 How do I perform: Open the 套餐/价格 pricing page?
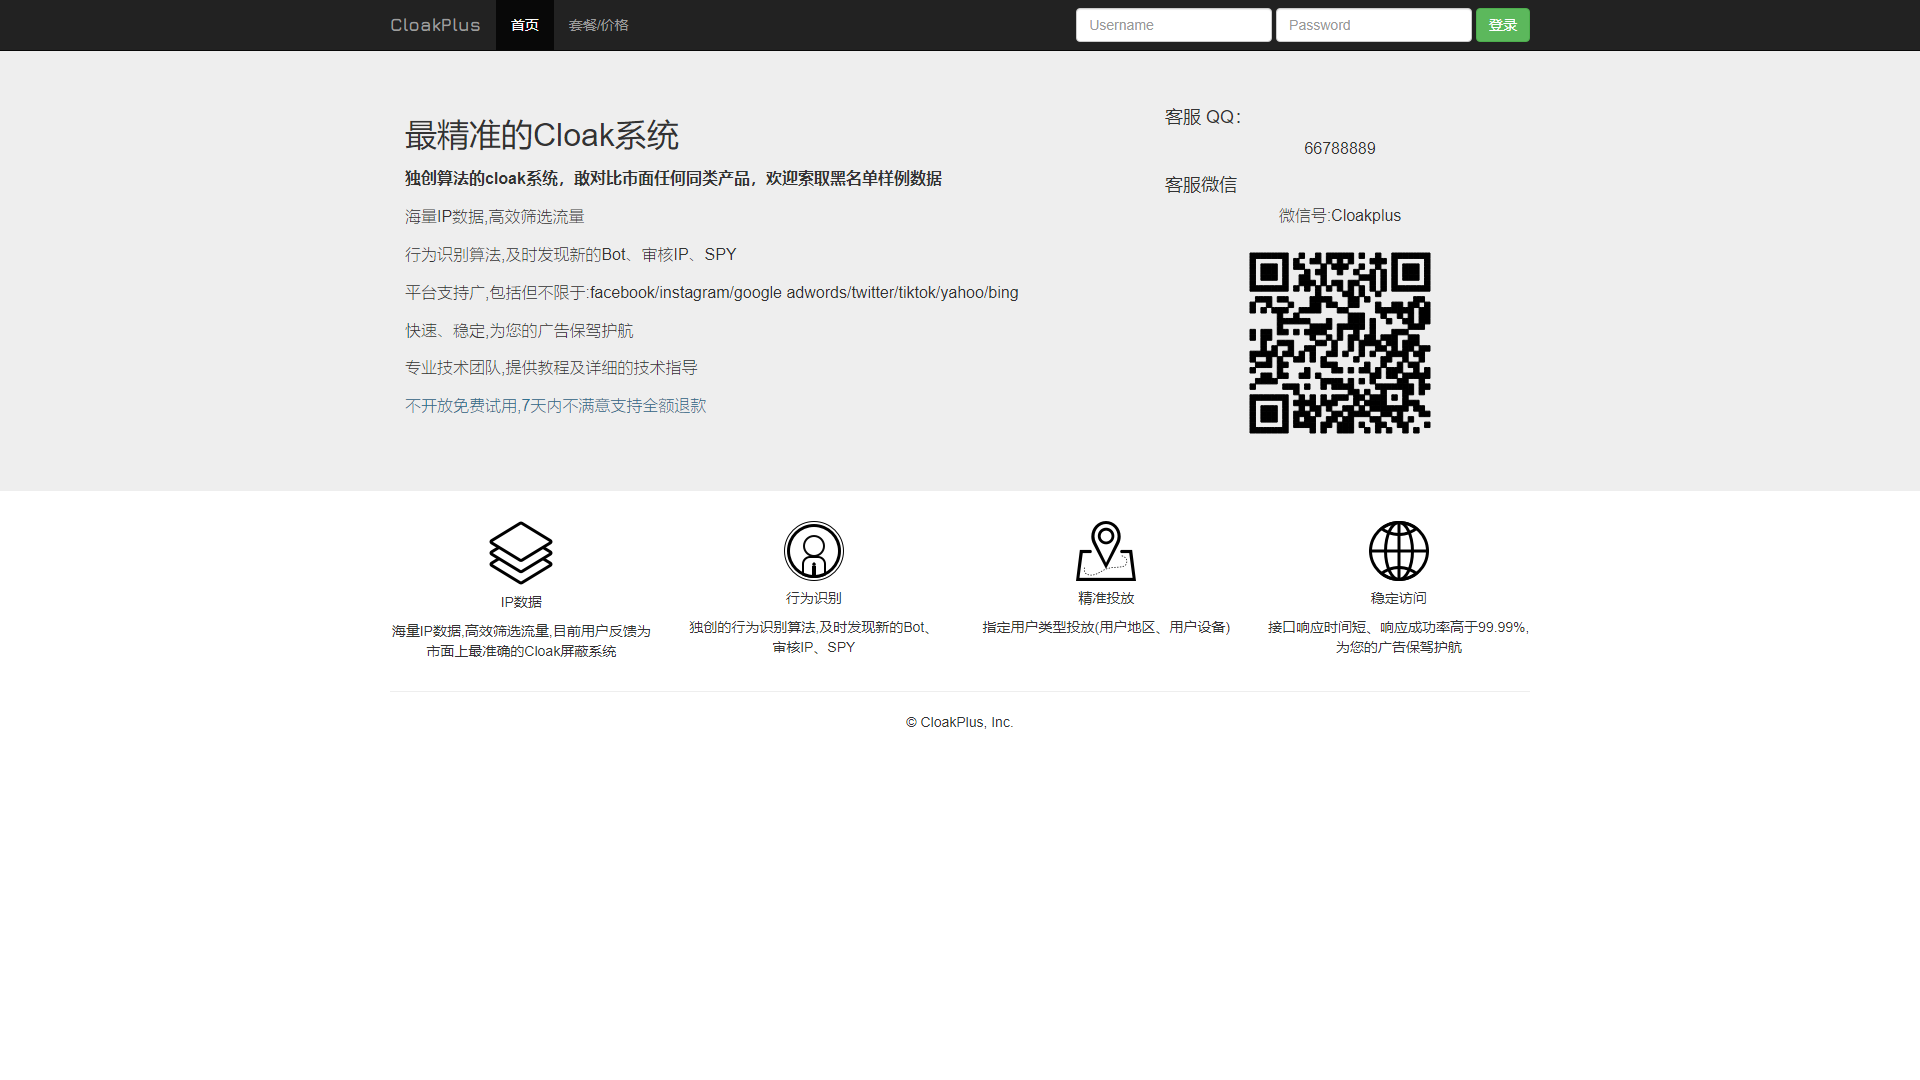(x=598, y=25)
